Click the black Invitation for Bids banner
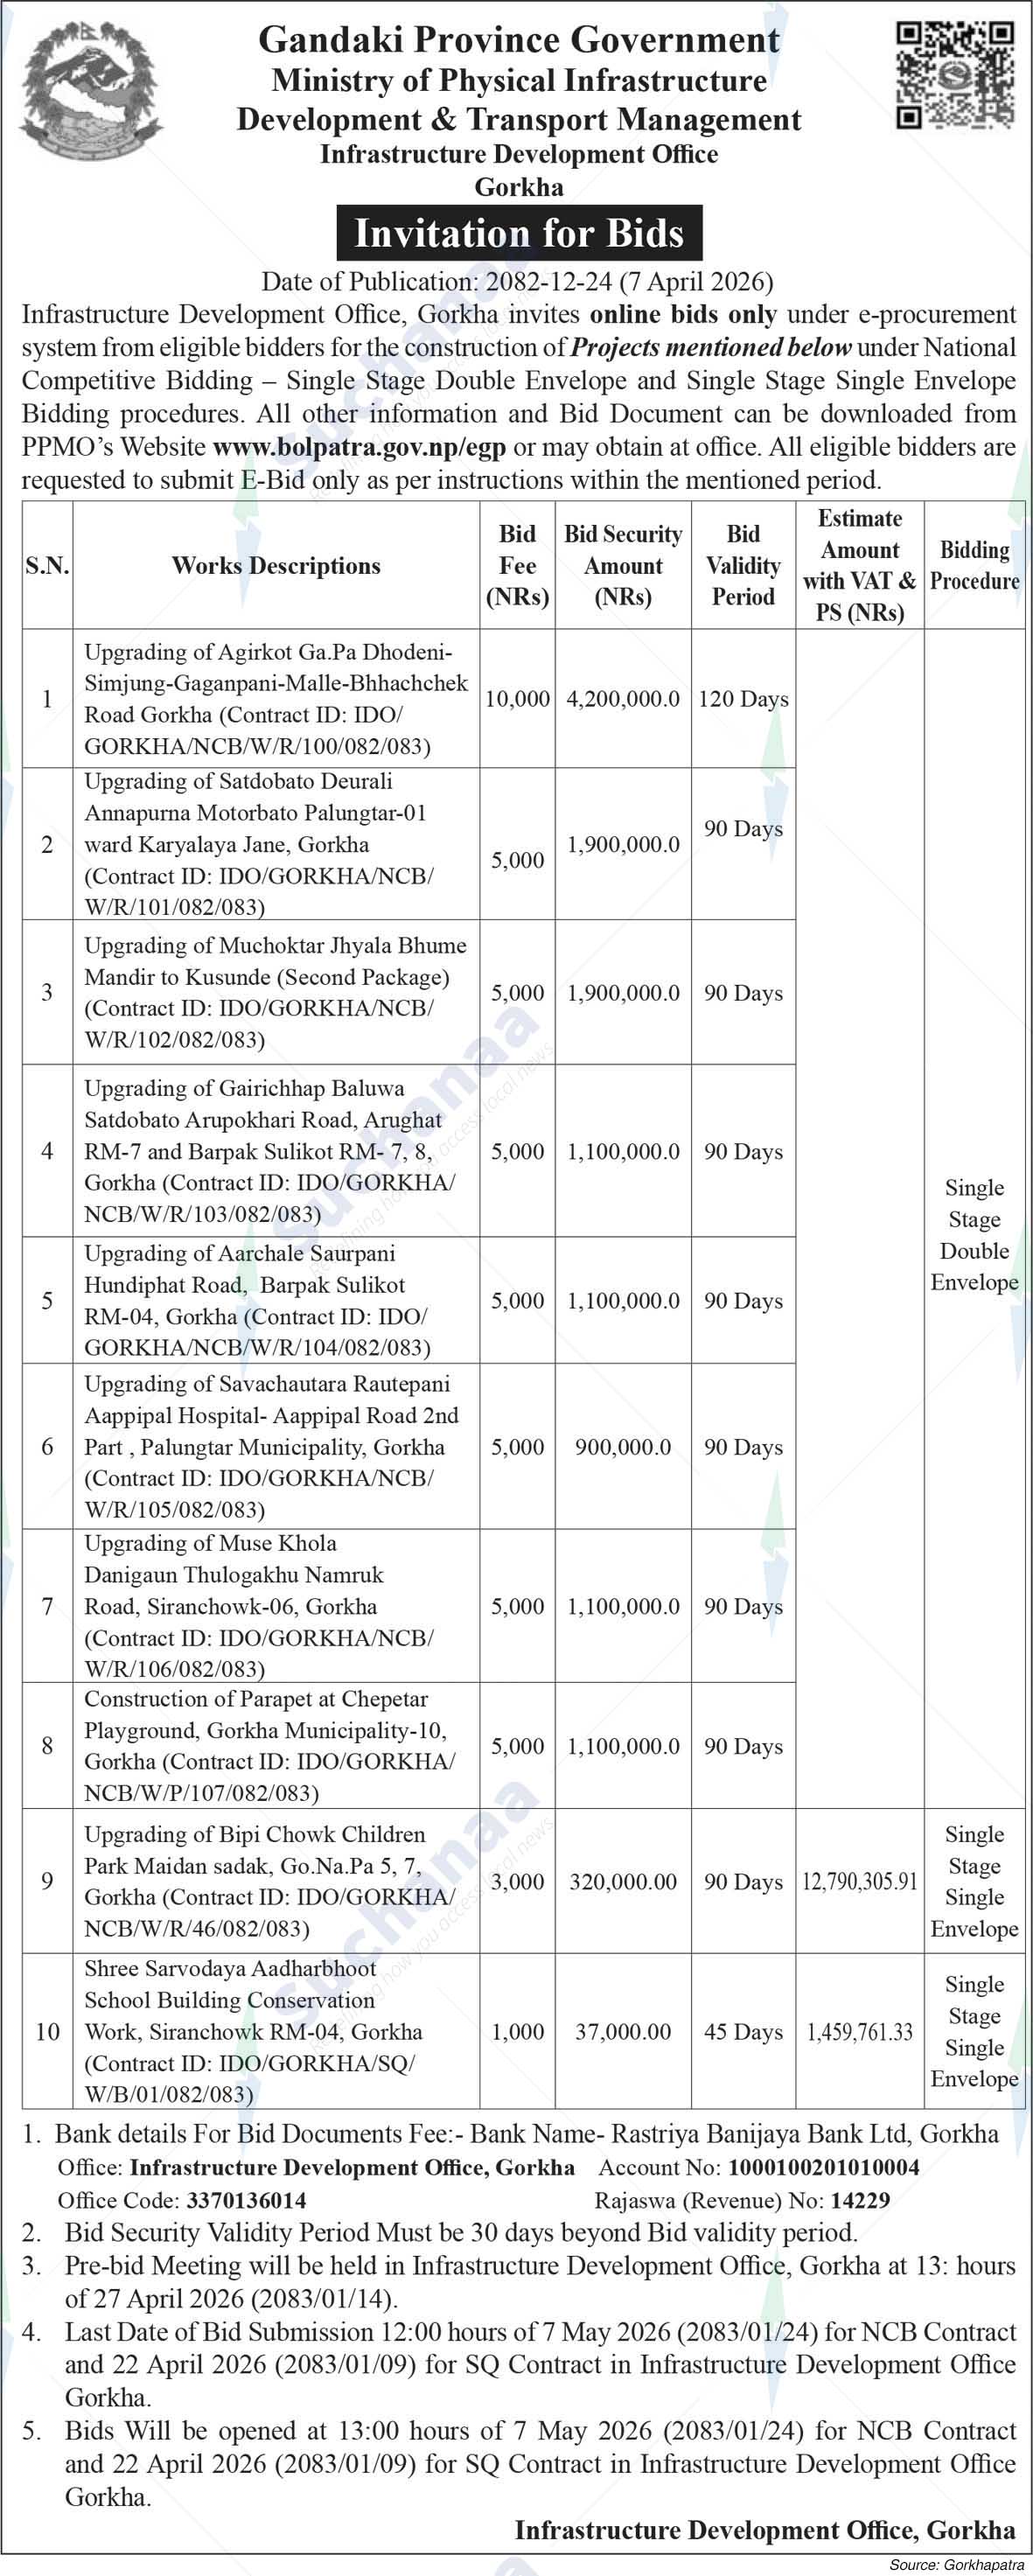This screenshot has width=1033, height=2576. pyautogui.click(x=519, y=233)
